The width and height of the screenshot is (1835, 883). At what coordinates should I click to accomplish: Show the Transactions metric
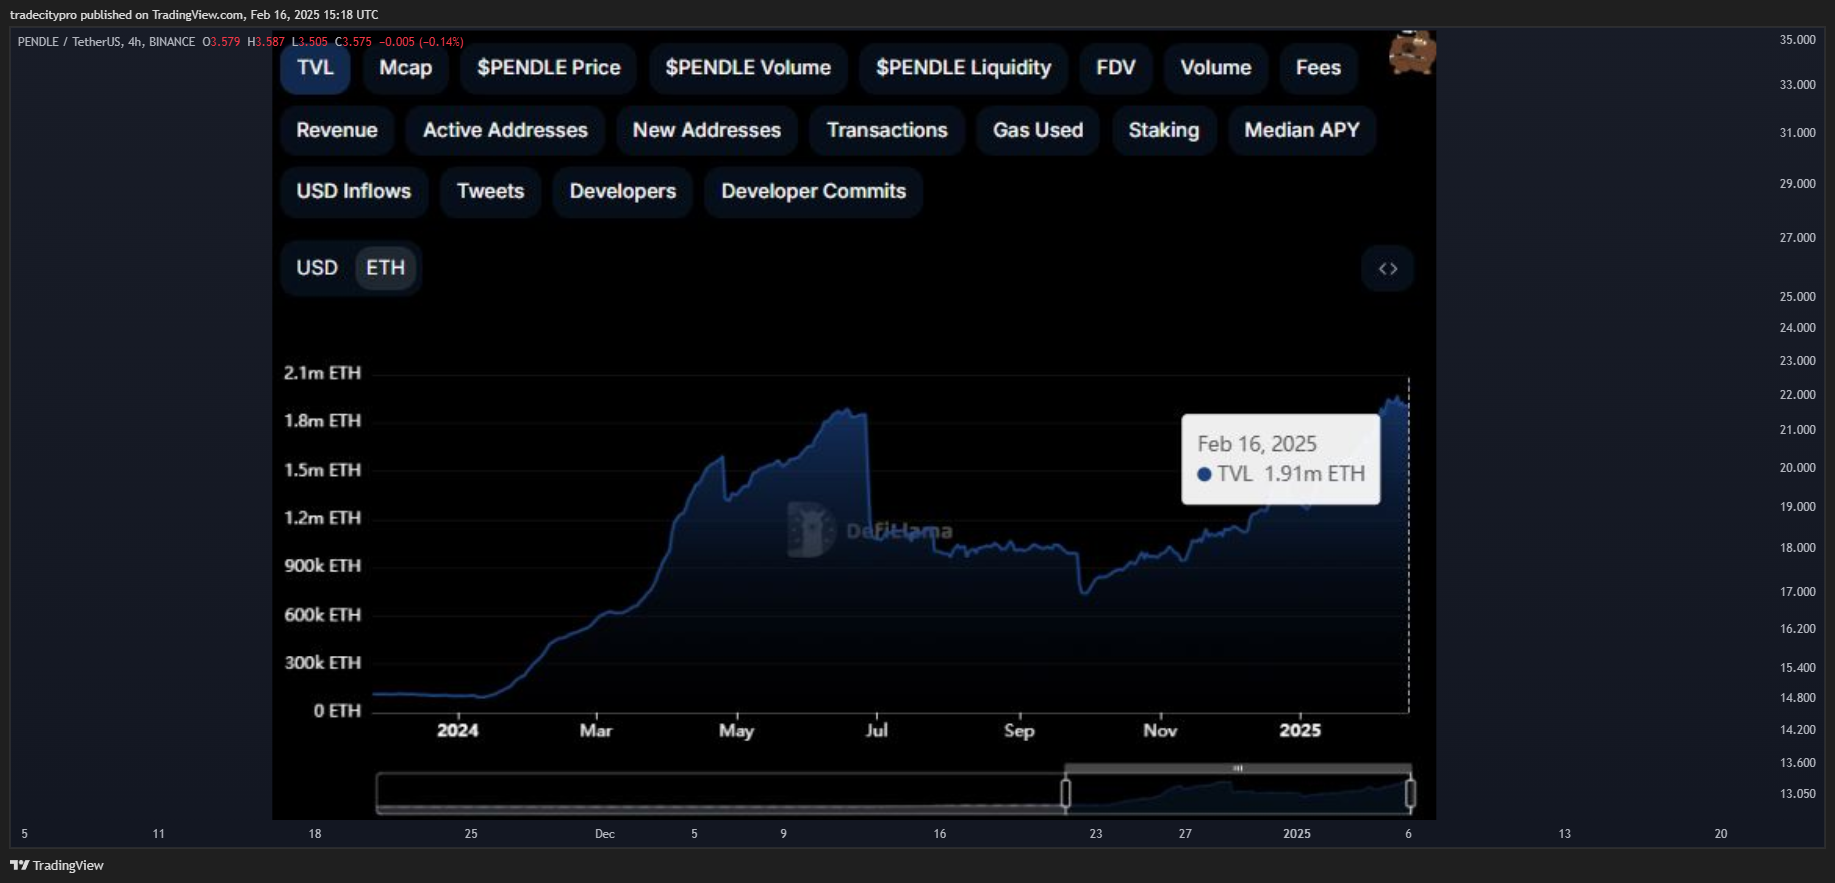887,130
